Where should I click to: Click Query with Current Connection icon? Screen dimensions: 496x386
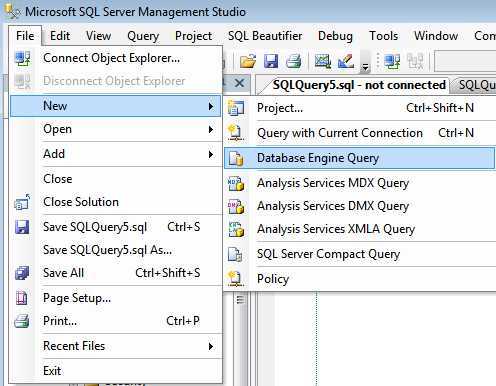click(236, 132)
